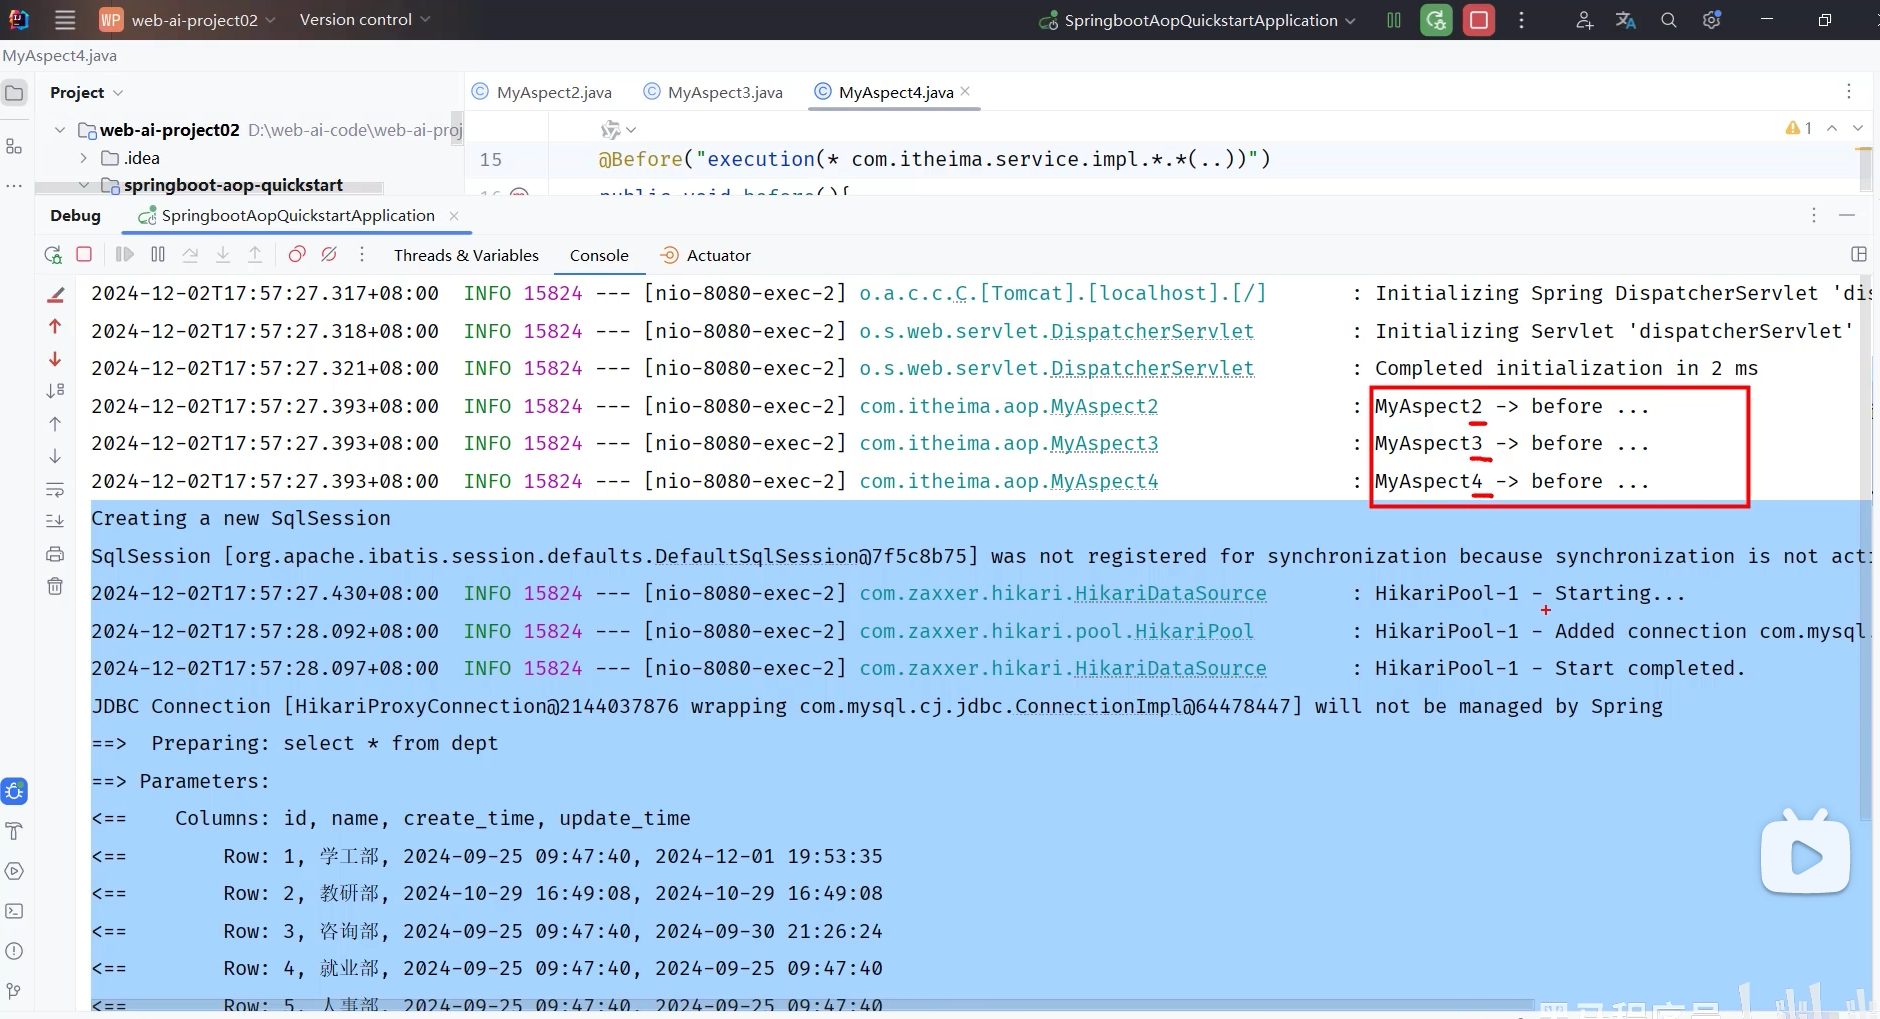This screenshot has width=1880, height=1019.
Task: Switch to the MyAspect3.java tab
Action: pyautogui.click(x=713, y=92)
